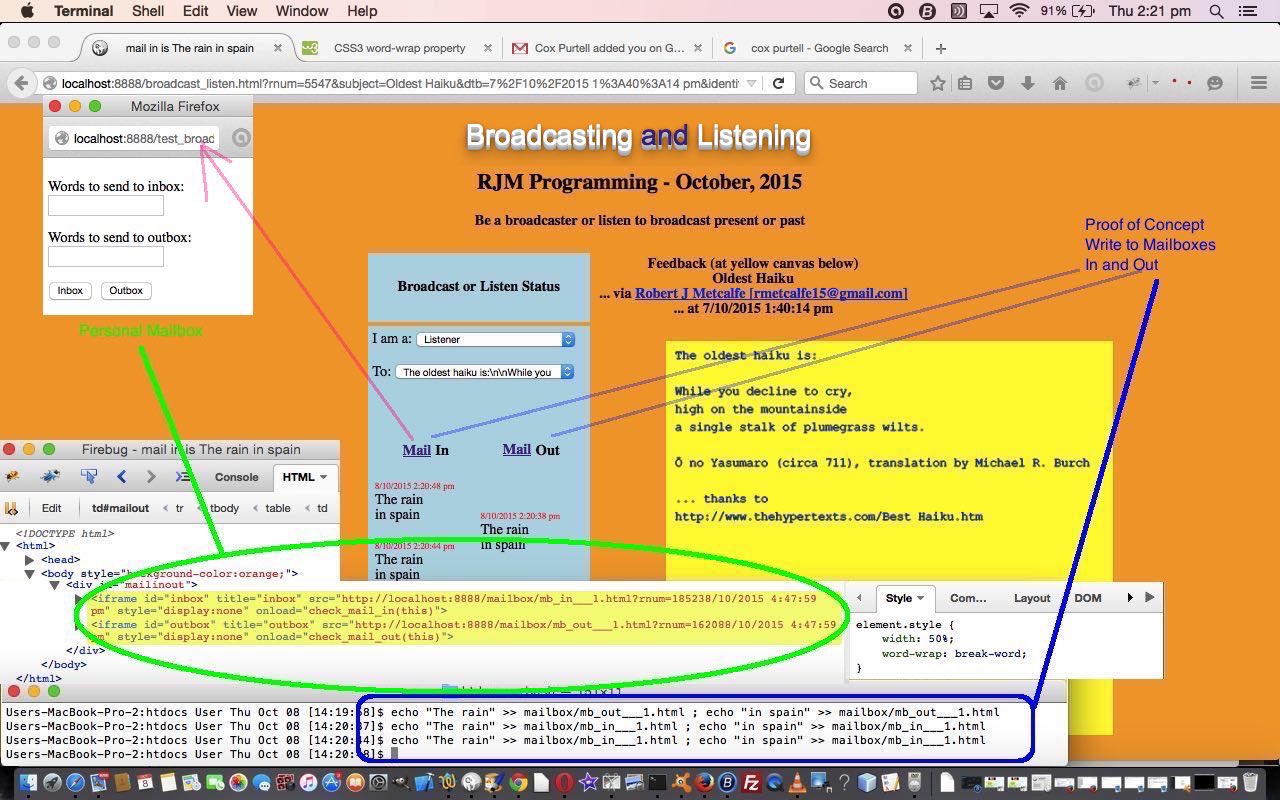The width and height of the screenshot is (1280, 800).
Task: Click the Firebug toolbar button in Firefox
Action: click(x=1133, y=84)
